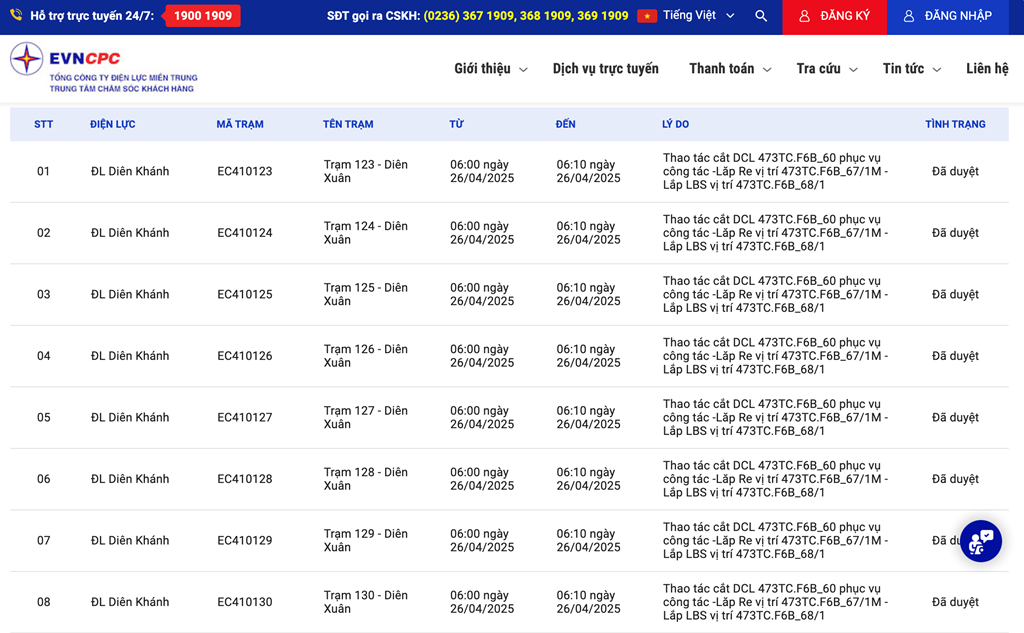Click start time cell in row 03
1024x633 pixels.
coord(482,294)
